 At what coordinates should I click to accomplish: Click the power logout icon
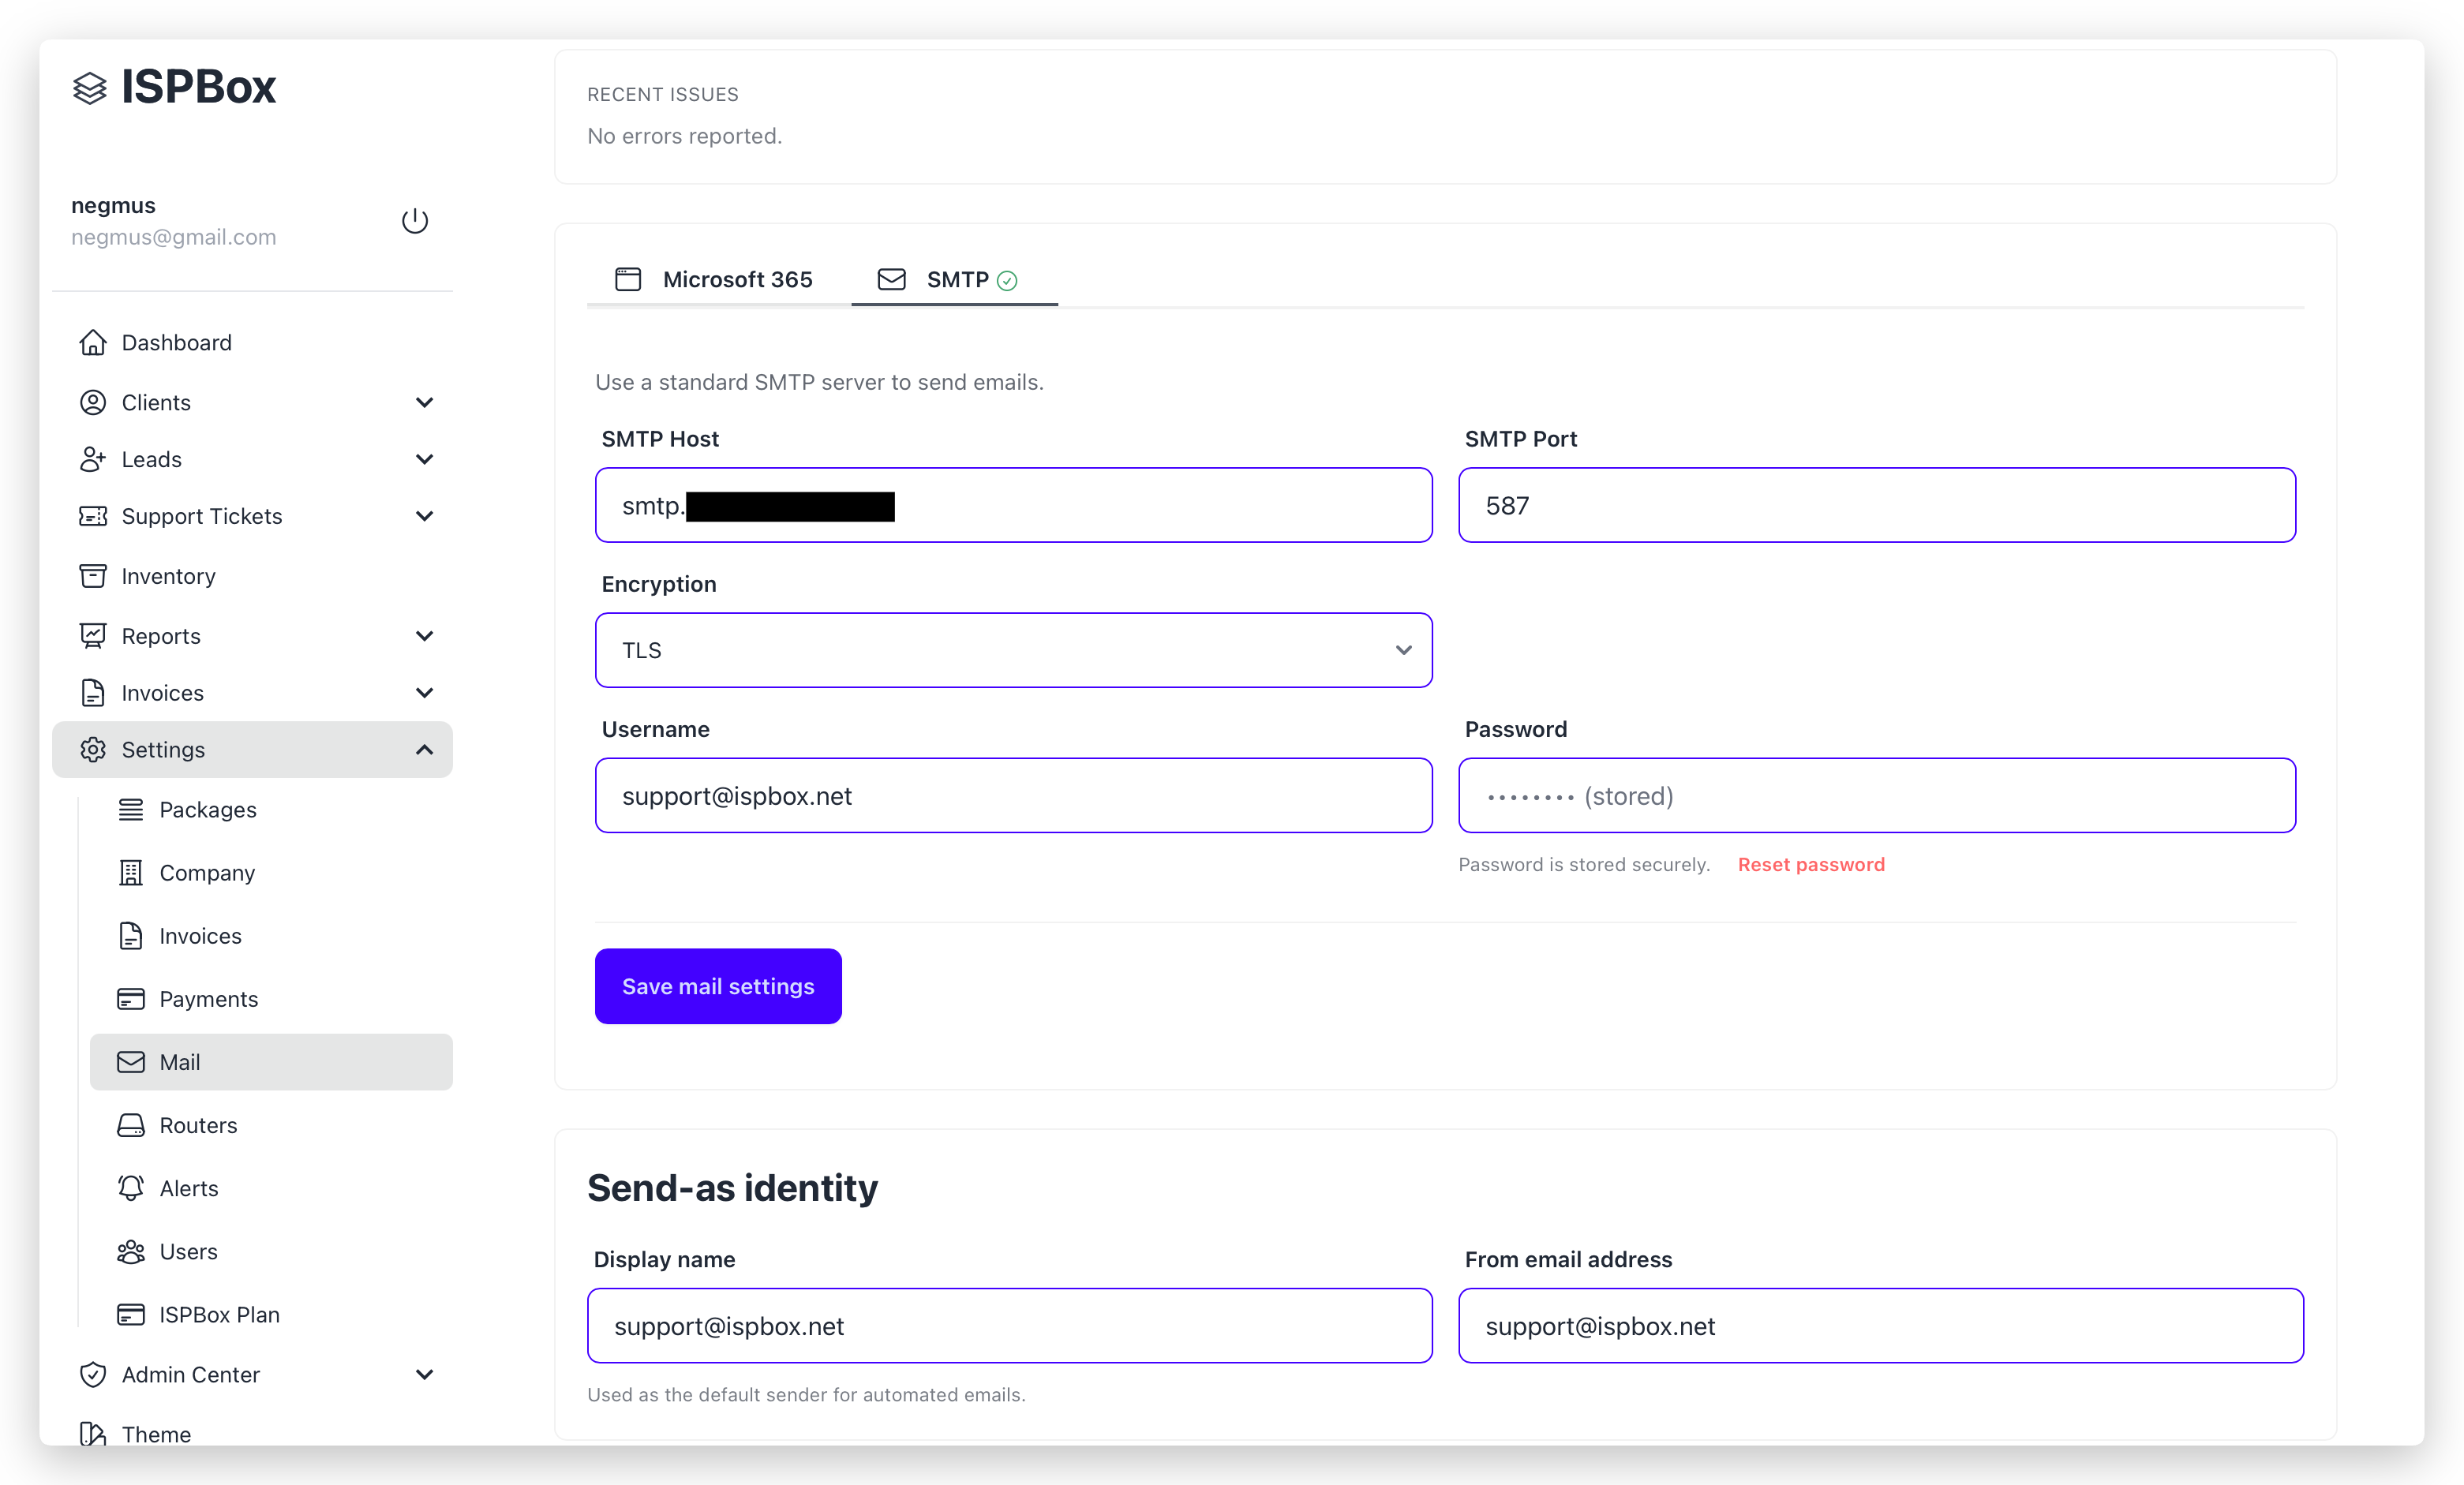point(414,220)
